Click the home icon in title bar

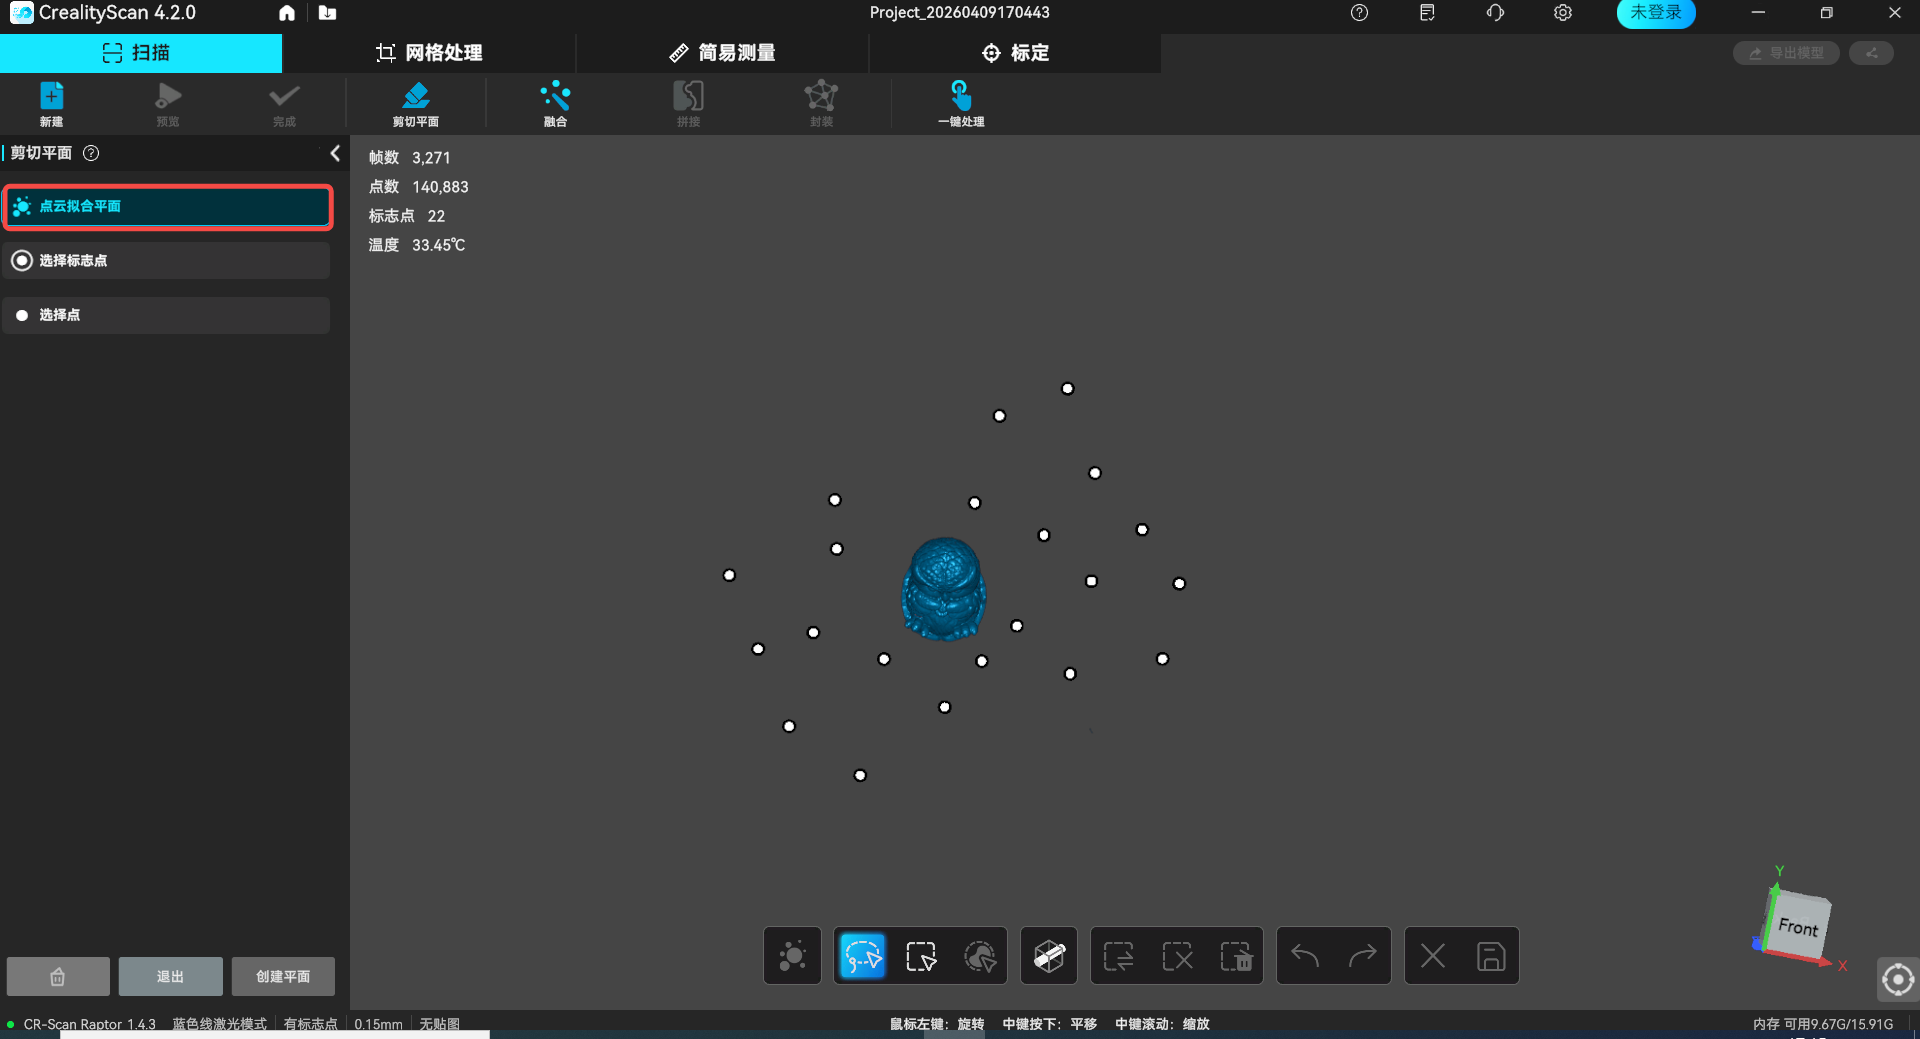[x=287, y=13]
